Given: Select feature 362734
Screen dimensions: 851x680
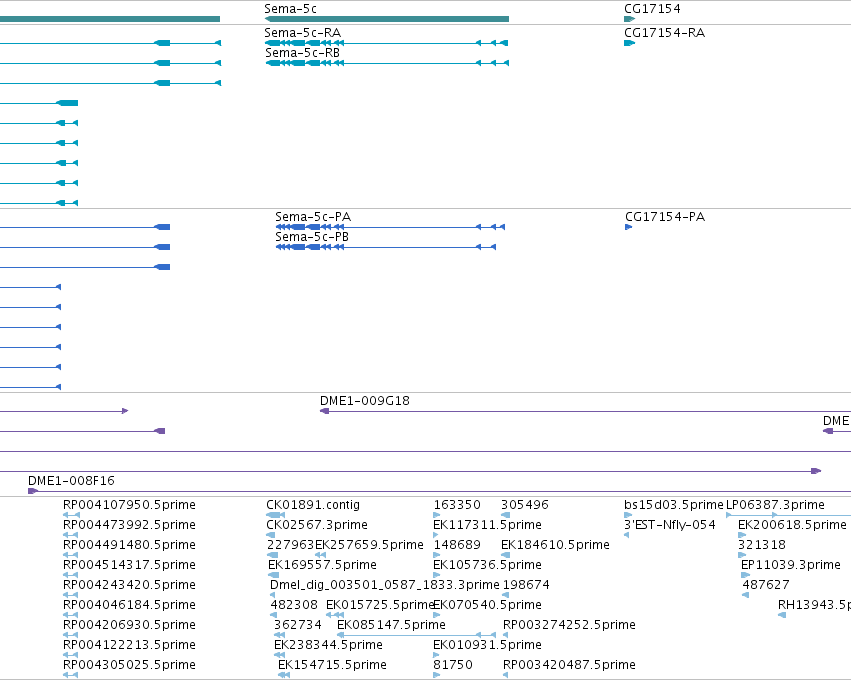Looking at the screenshot, I should tap(297, 625).
